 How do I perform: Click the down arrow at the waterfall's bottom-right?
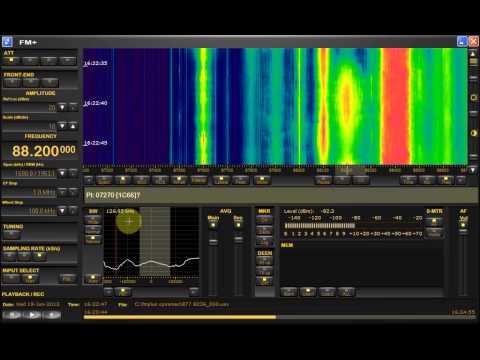473,170
